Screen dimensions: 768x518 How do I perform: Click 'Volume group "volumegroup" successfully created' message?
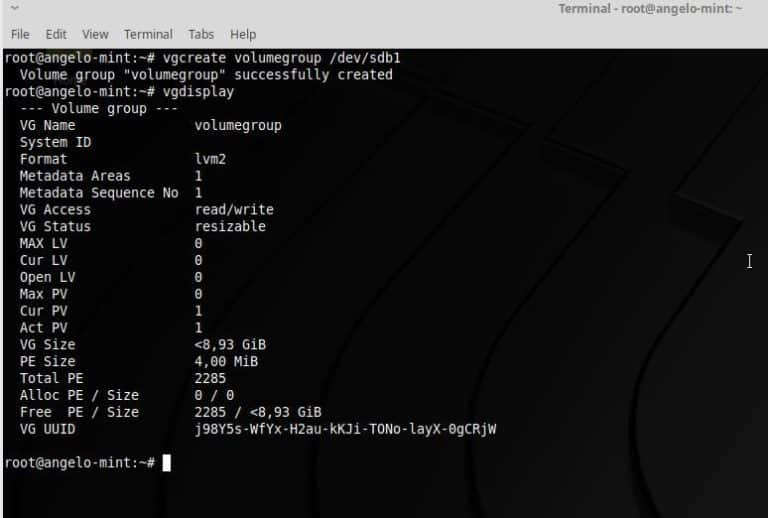click(x=206, y=75)
